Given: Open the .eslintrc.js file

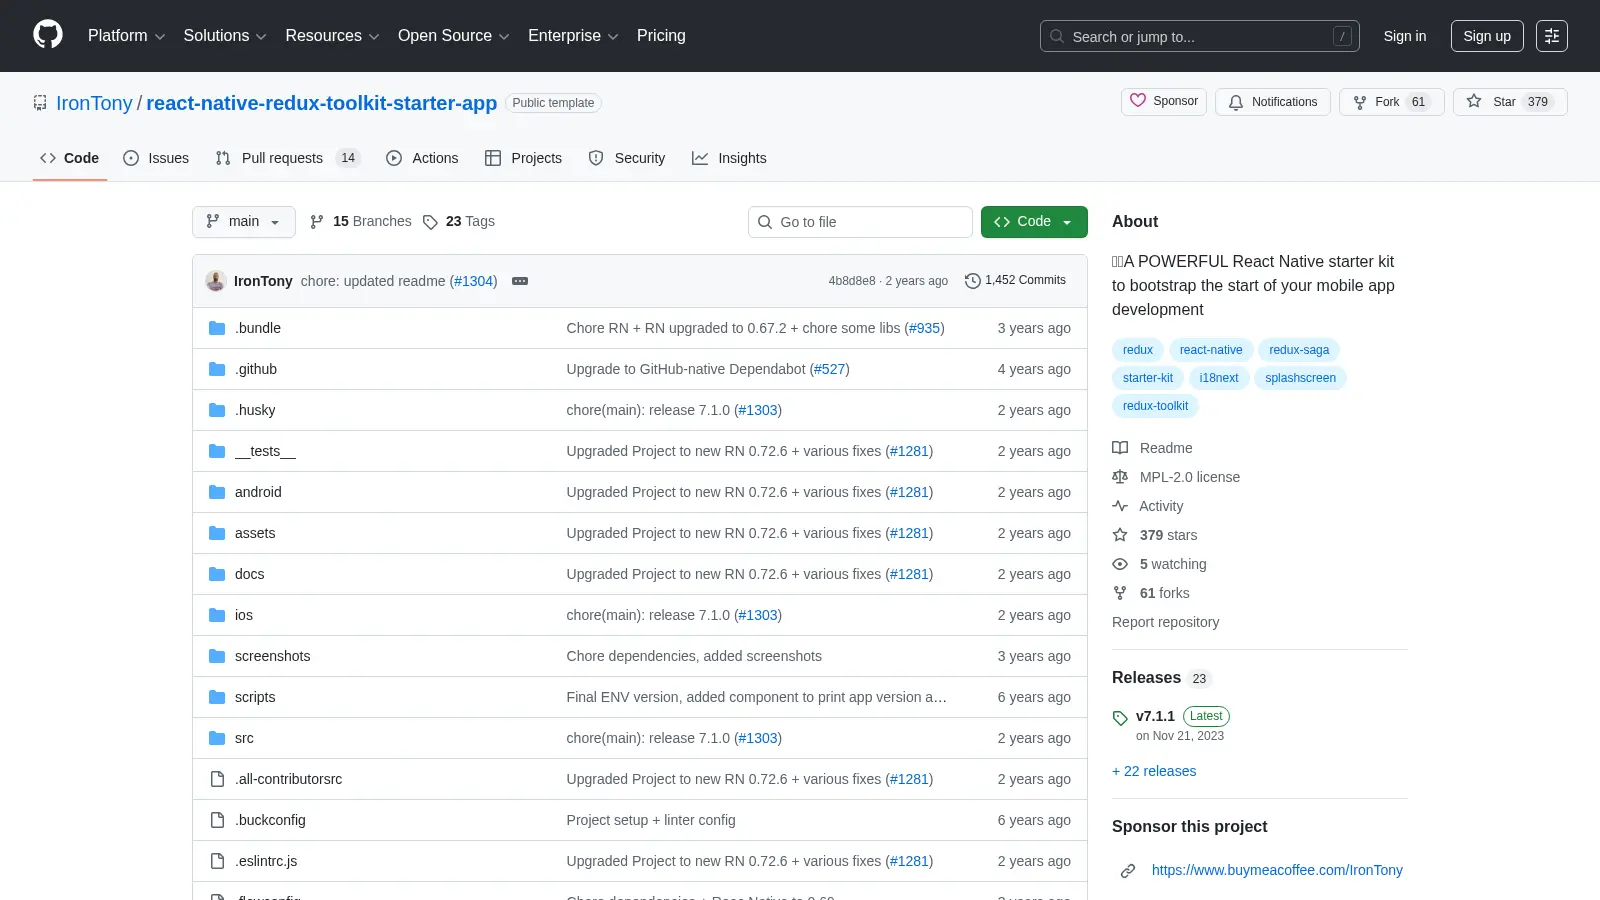Looking at the screenshot, I should pos(266,861).
